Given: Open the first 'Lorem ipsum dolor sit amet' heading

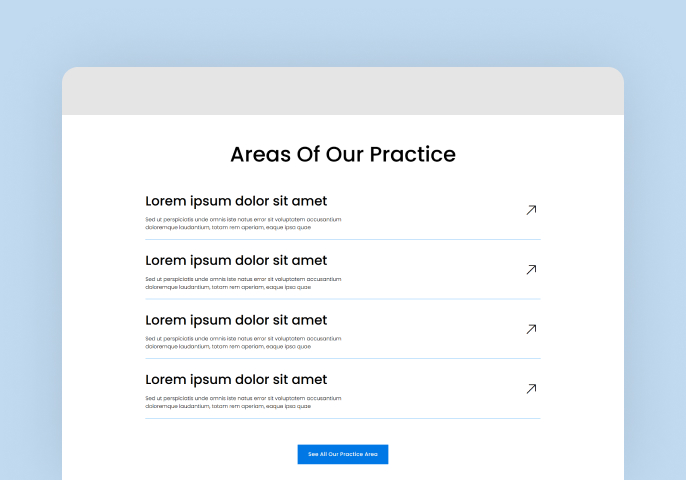Looking at the screenshot, I should coord(236,201).
